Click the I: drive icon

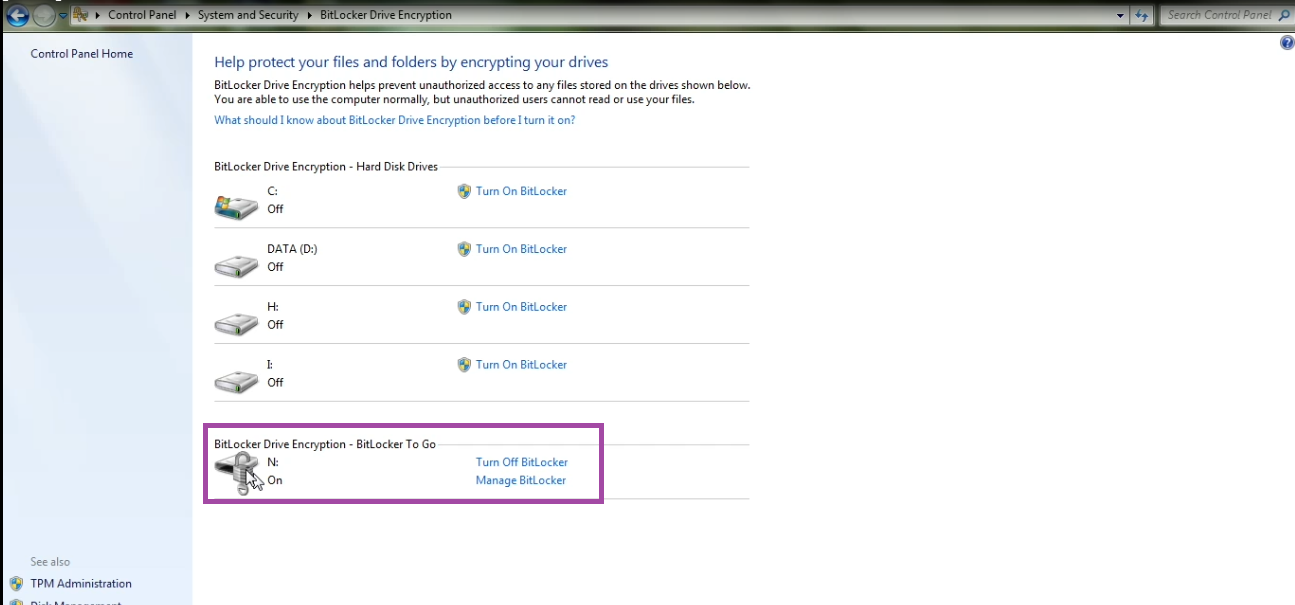[236, 381]
